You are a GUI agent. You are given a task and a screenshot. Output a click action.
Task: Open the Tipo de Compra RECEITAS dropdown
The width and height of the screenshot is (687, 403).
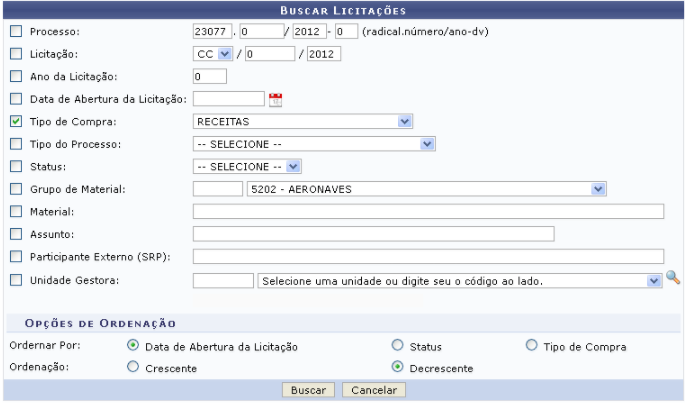303,121
